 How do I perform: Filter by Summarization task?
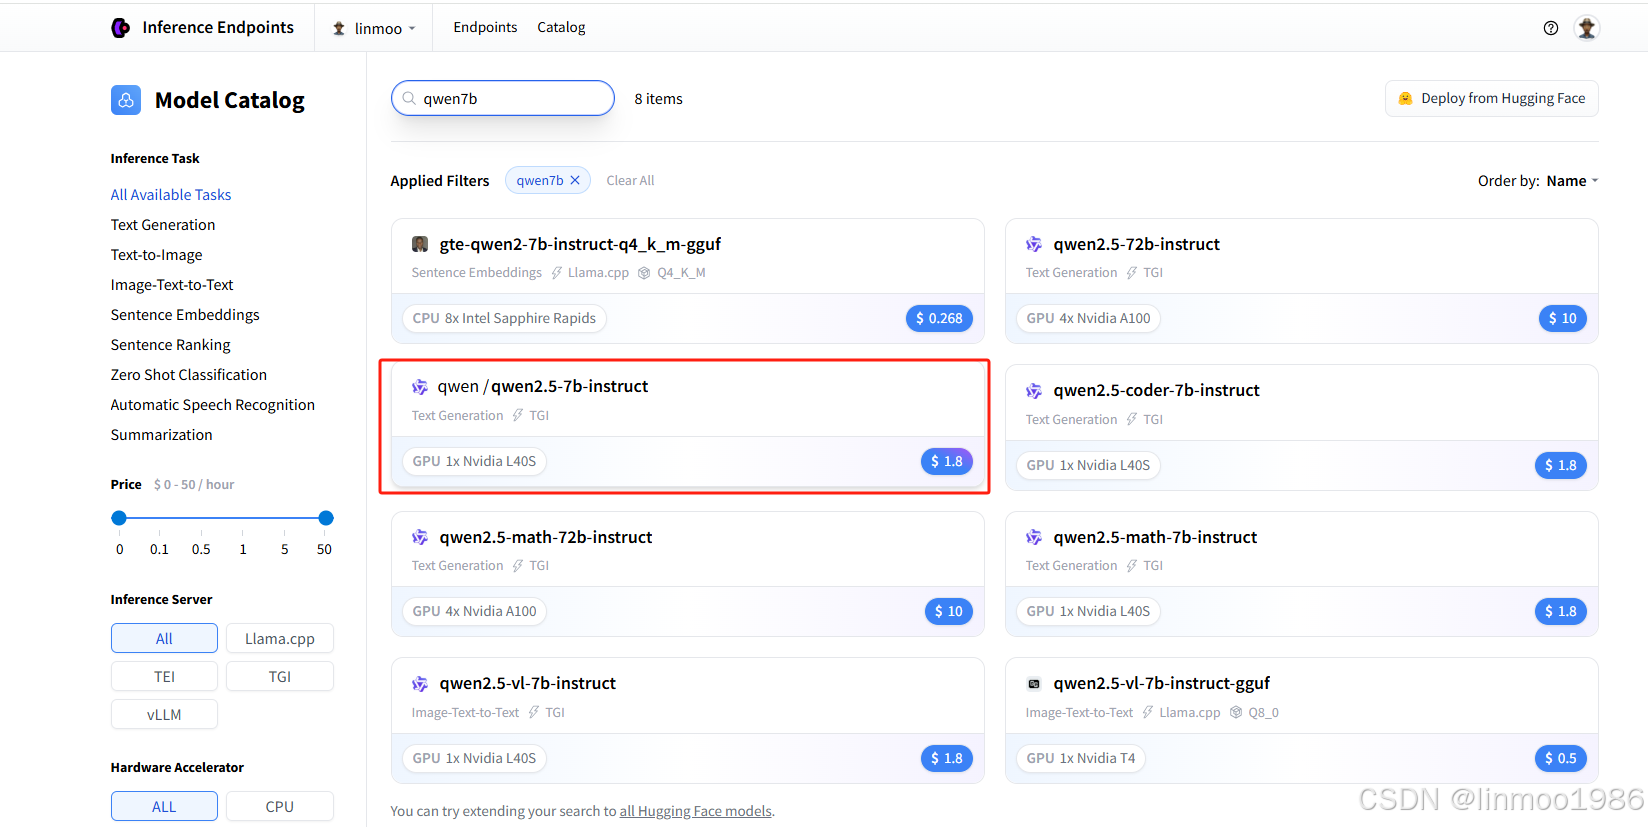click(x=162, y=434)
